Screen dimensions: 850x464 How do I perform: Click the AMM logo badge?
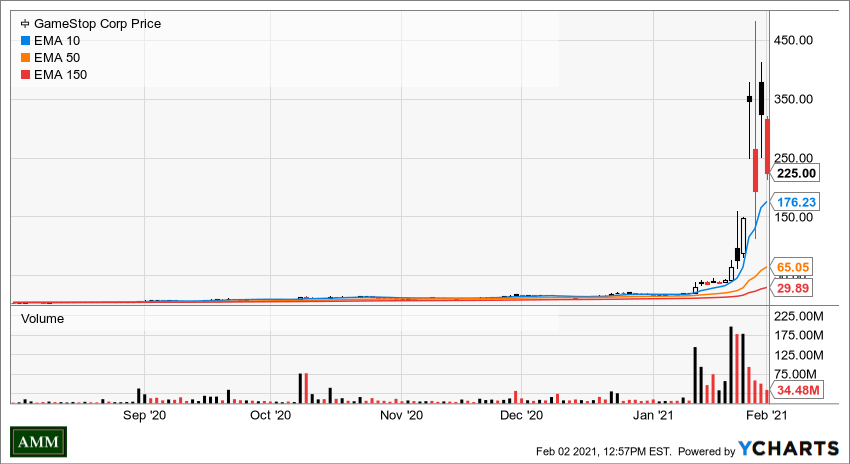[38, 442]
